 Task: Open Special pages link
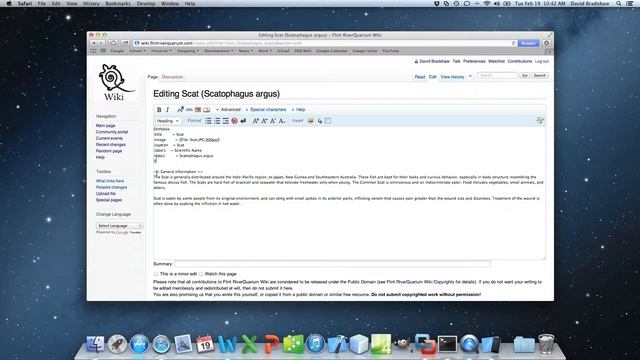[109, 200]
